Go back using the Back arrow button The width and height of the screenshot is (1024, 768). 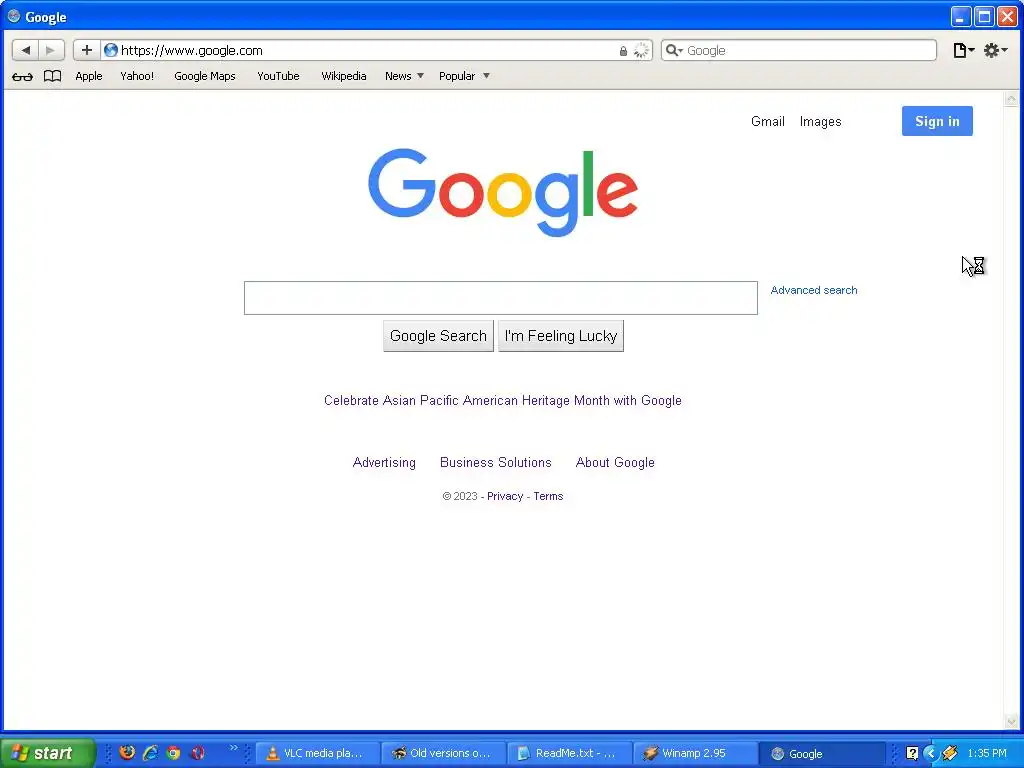tap(25, 50)
